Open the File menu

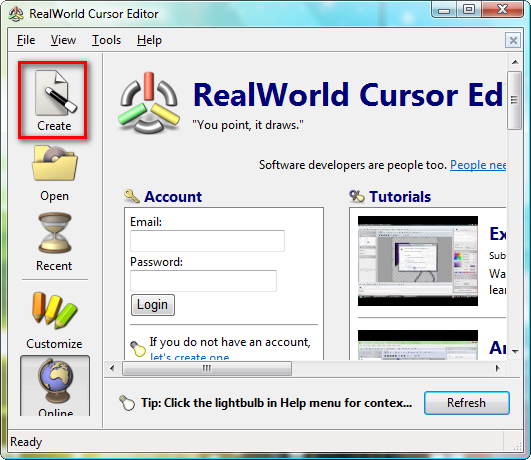pos(26,40)
